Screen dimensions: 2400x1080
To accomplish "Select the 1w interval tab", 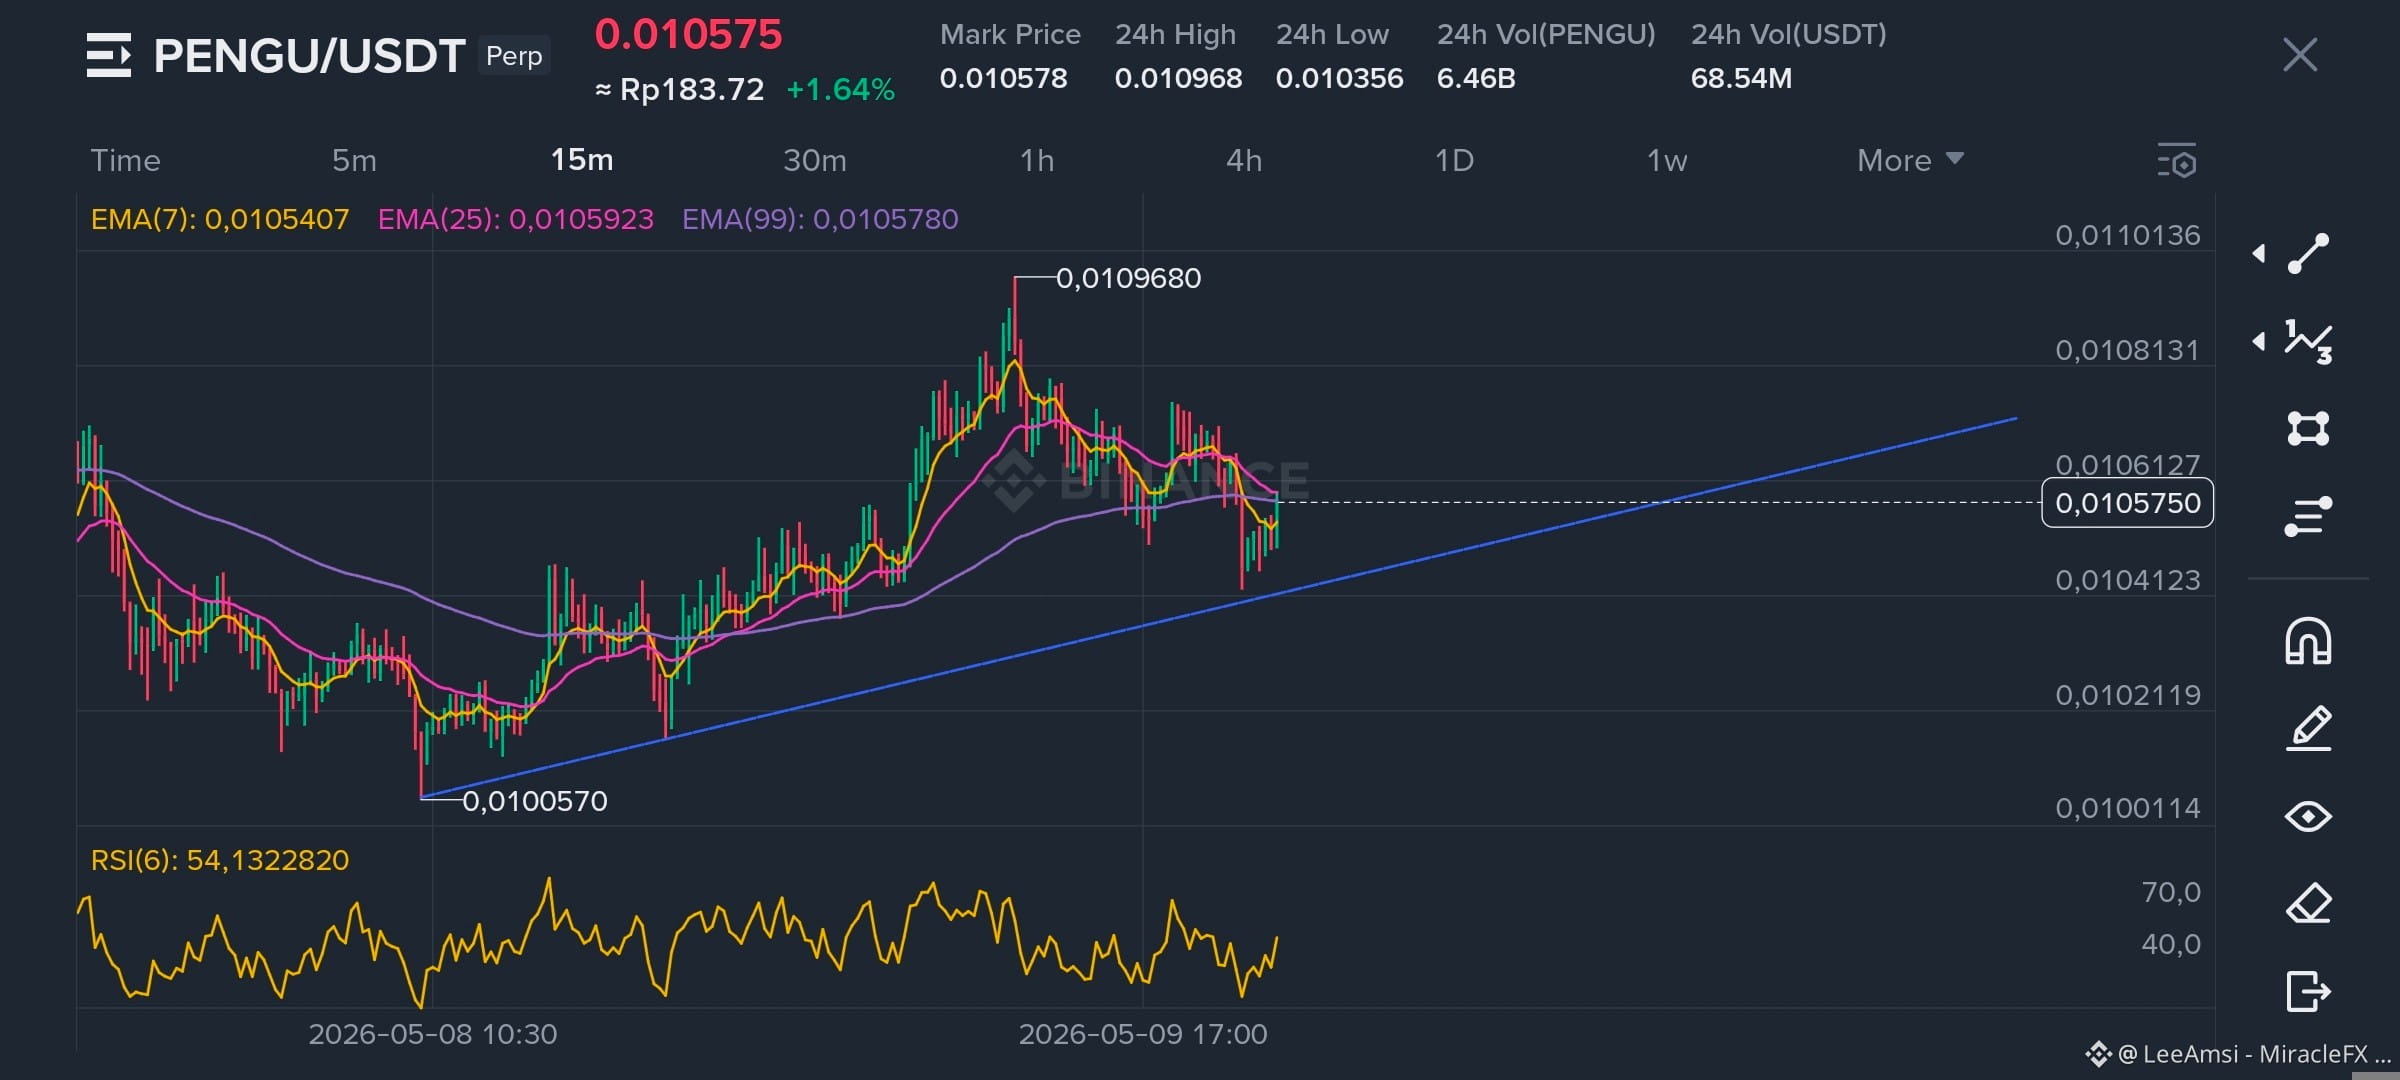I will coord(1667,160).
